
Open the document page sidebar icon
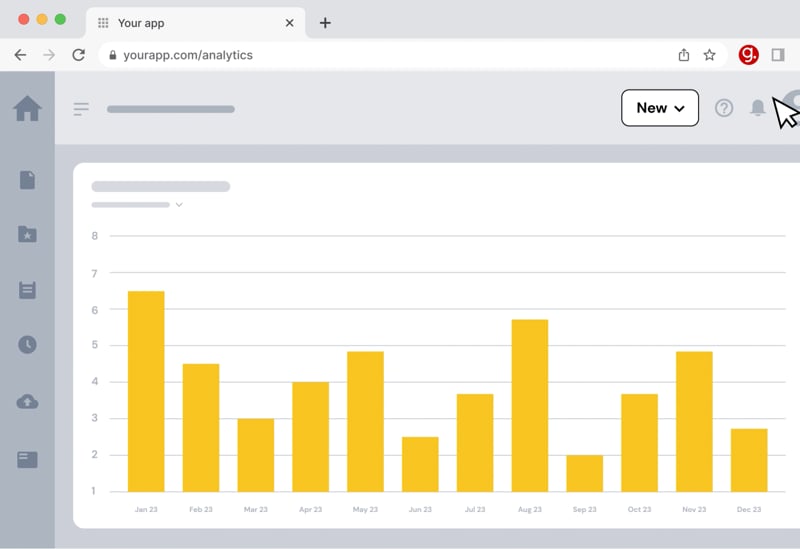27,180
